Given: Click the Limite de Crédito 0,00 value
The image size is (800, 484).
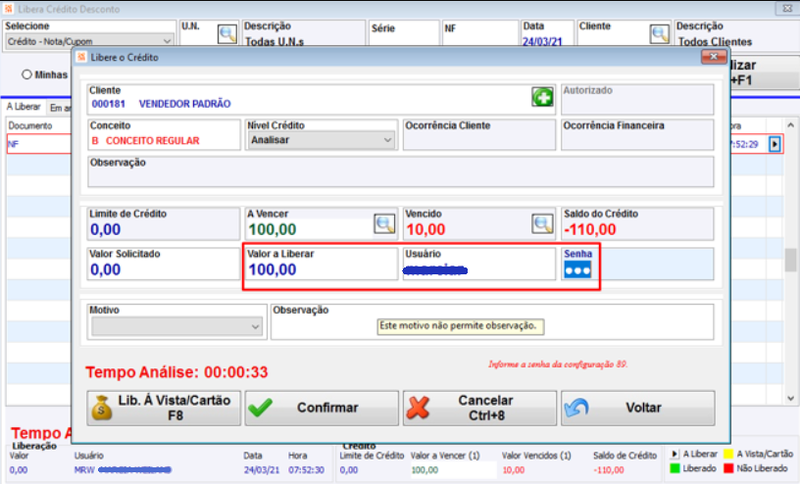Looking at the screenshot, I should [106, 230].
